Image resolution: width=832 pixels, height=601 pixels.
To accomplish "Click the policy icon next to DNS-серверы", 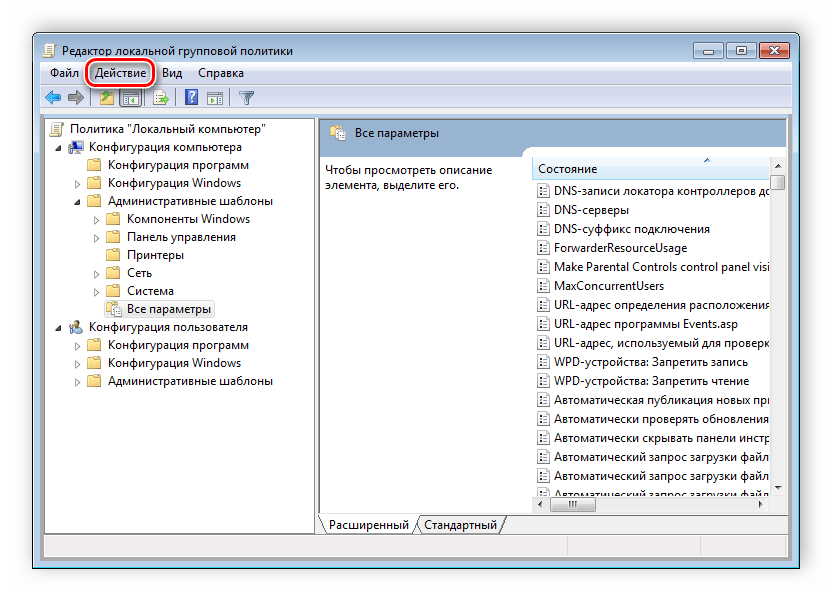I will (x=543, y=210).
